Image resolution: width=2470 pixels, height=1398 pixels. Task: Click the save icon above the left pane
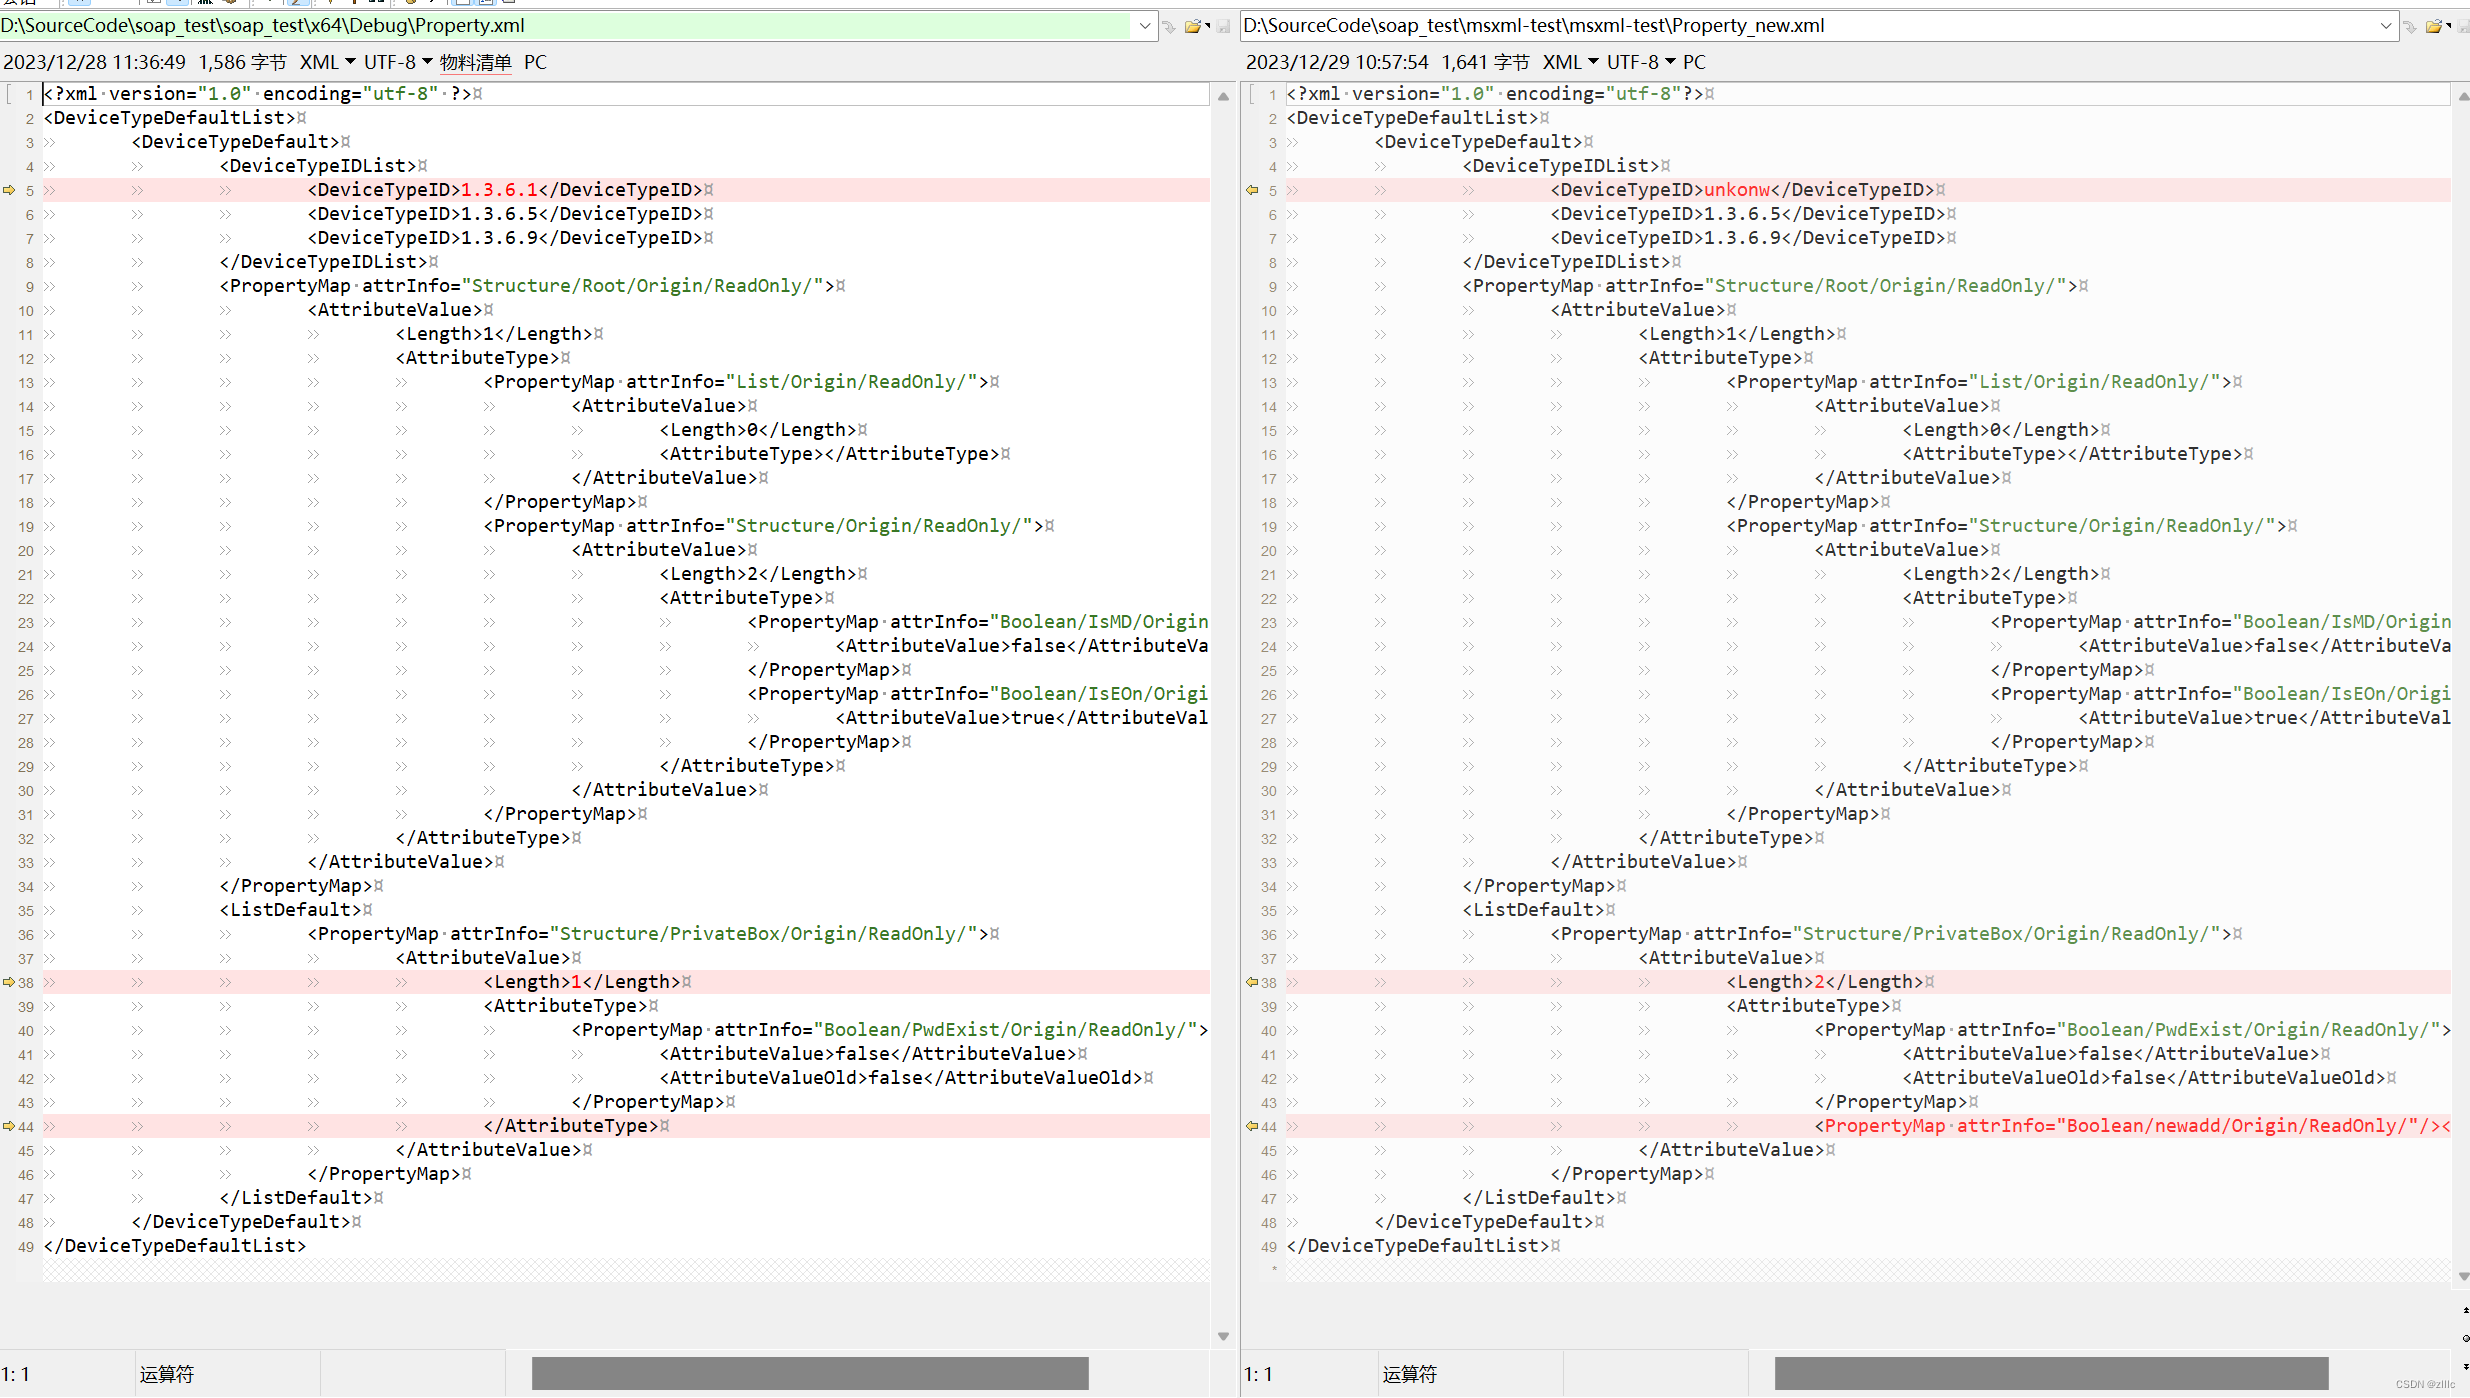tap(1224, 26)
